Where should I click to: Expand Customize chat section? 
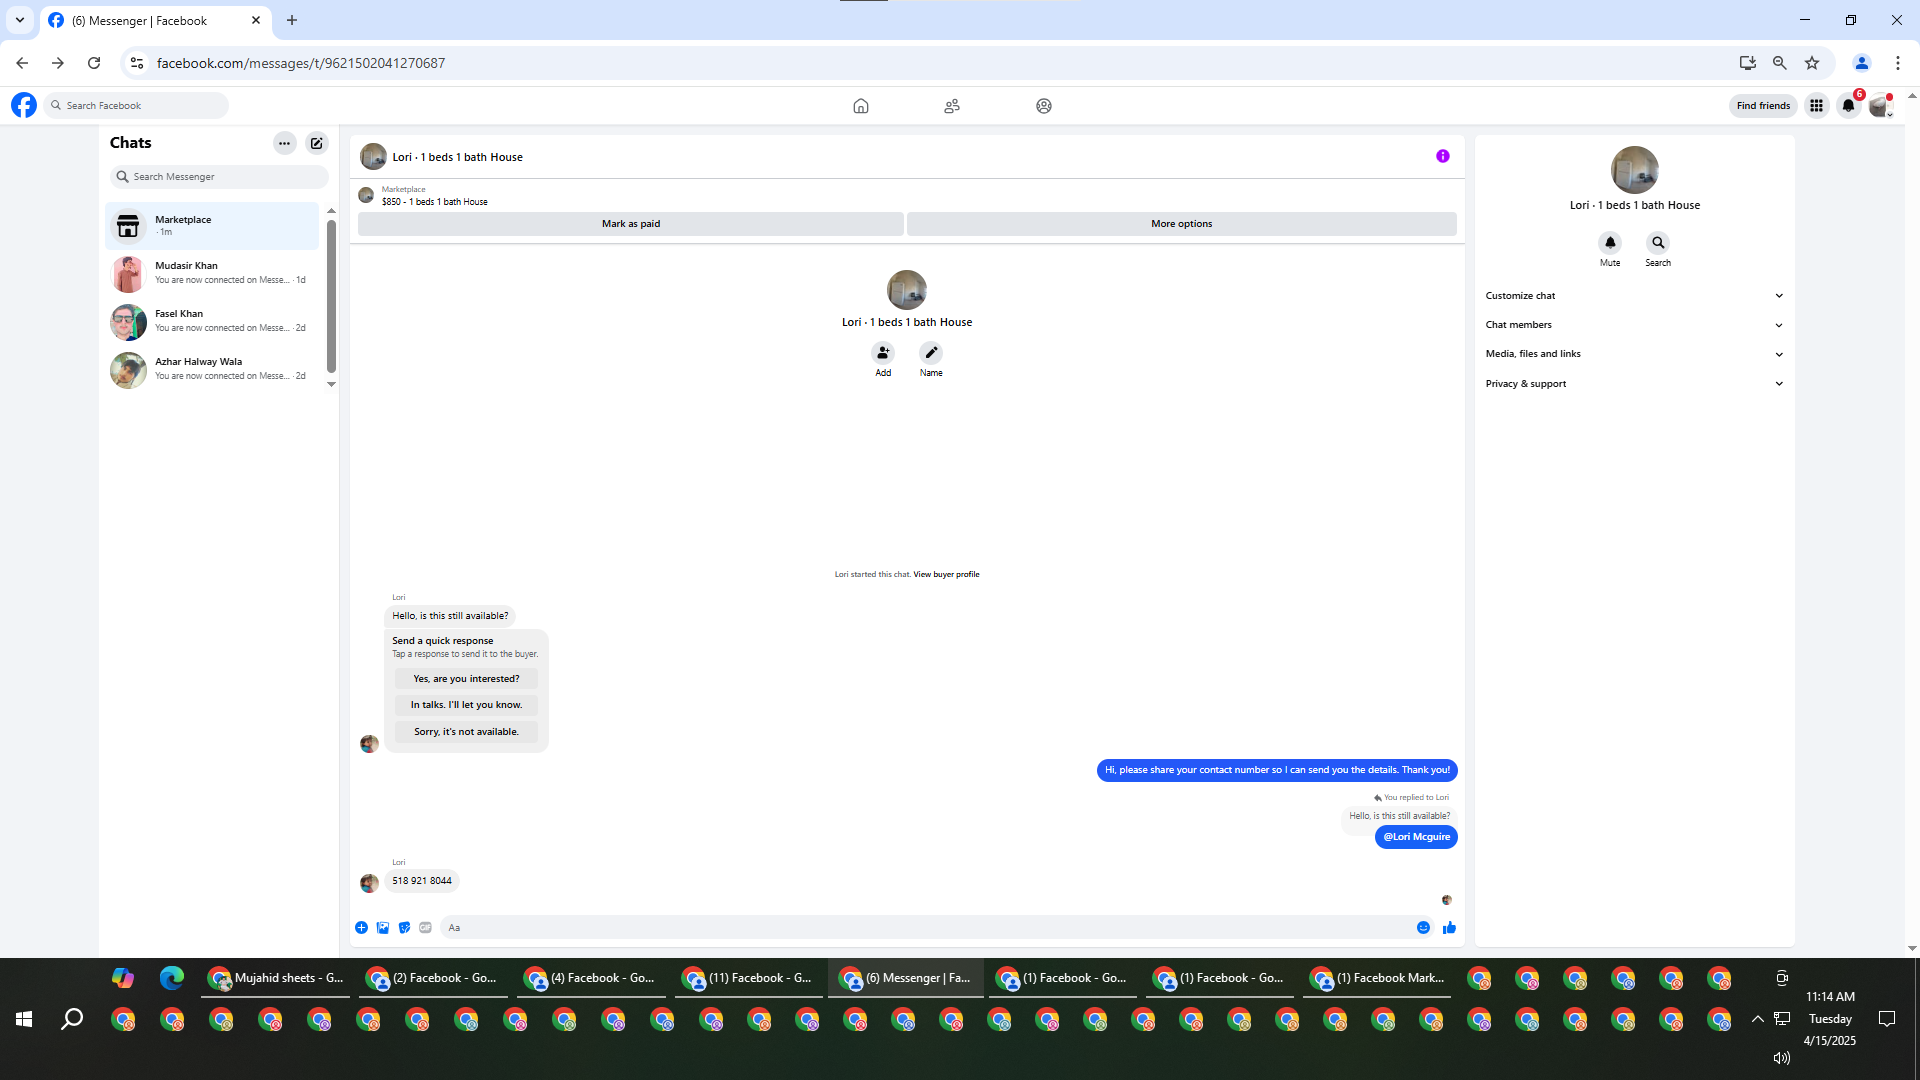tap(1634, 296)
